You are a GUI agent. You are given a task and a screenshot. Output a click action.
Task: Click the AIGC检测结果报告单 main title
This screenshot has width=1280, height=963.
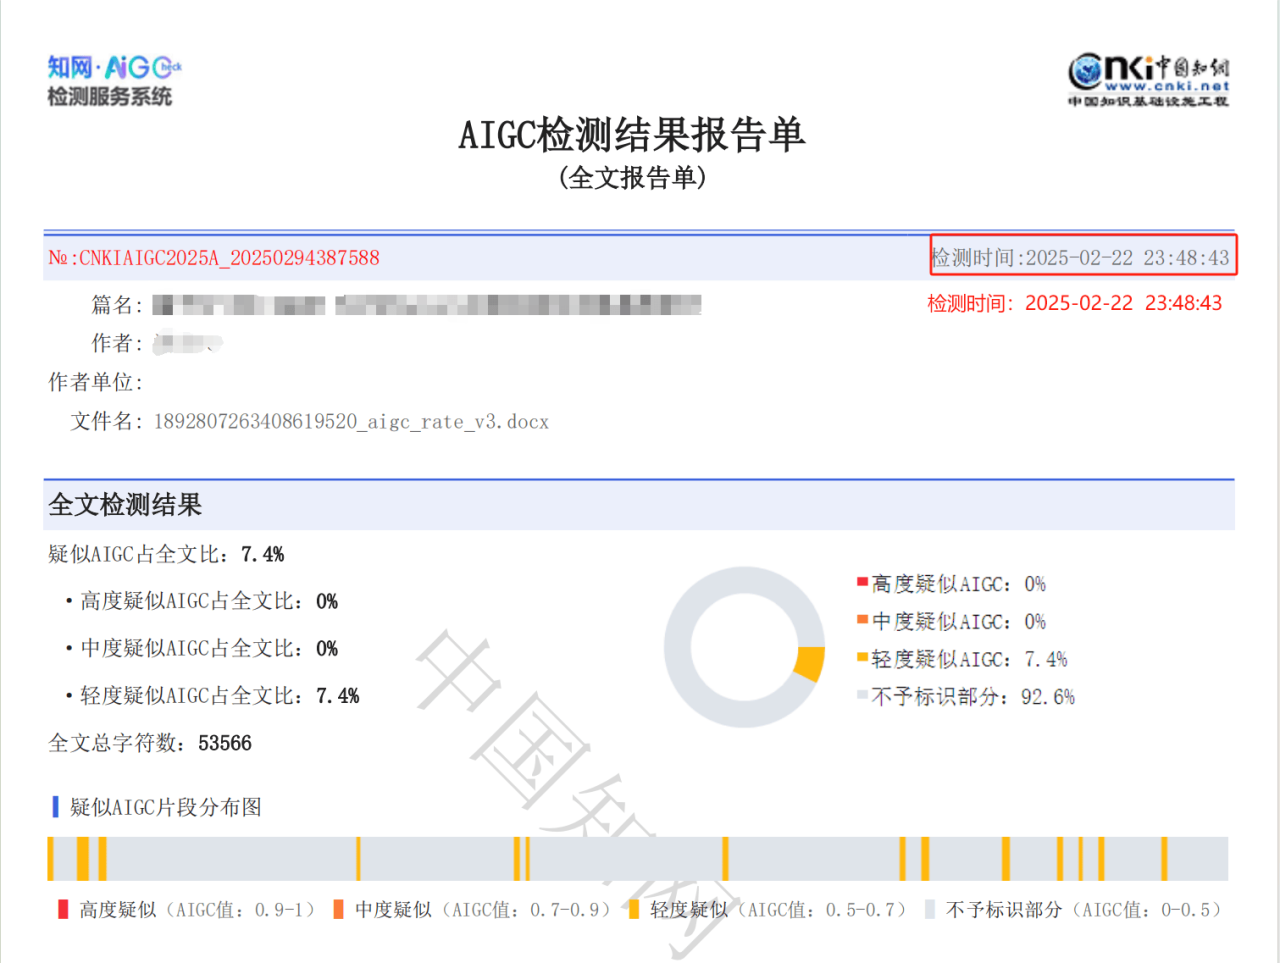(632, 135)
